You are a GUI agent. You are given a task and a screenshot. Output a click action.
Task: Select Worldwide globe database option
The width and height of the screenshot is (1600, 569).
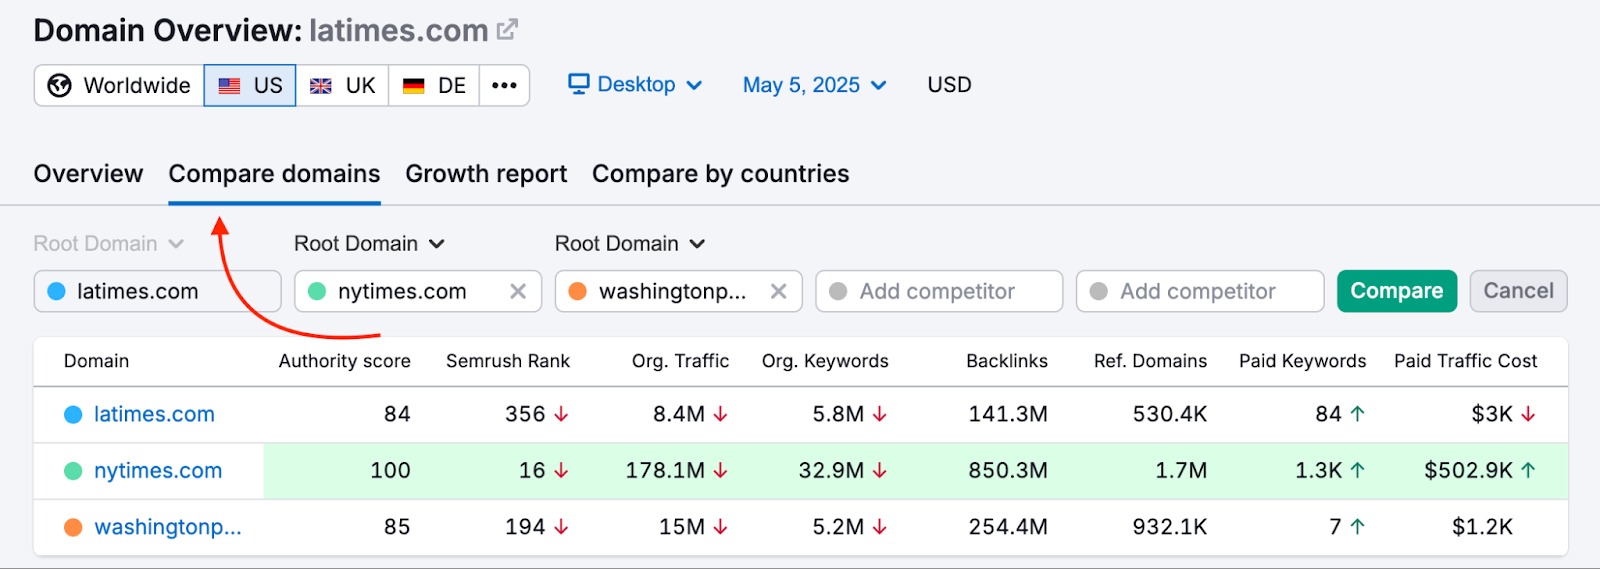pos(119,86)
